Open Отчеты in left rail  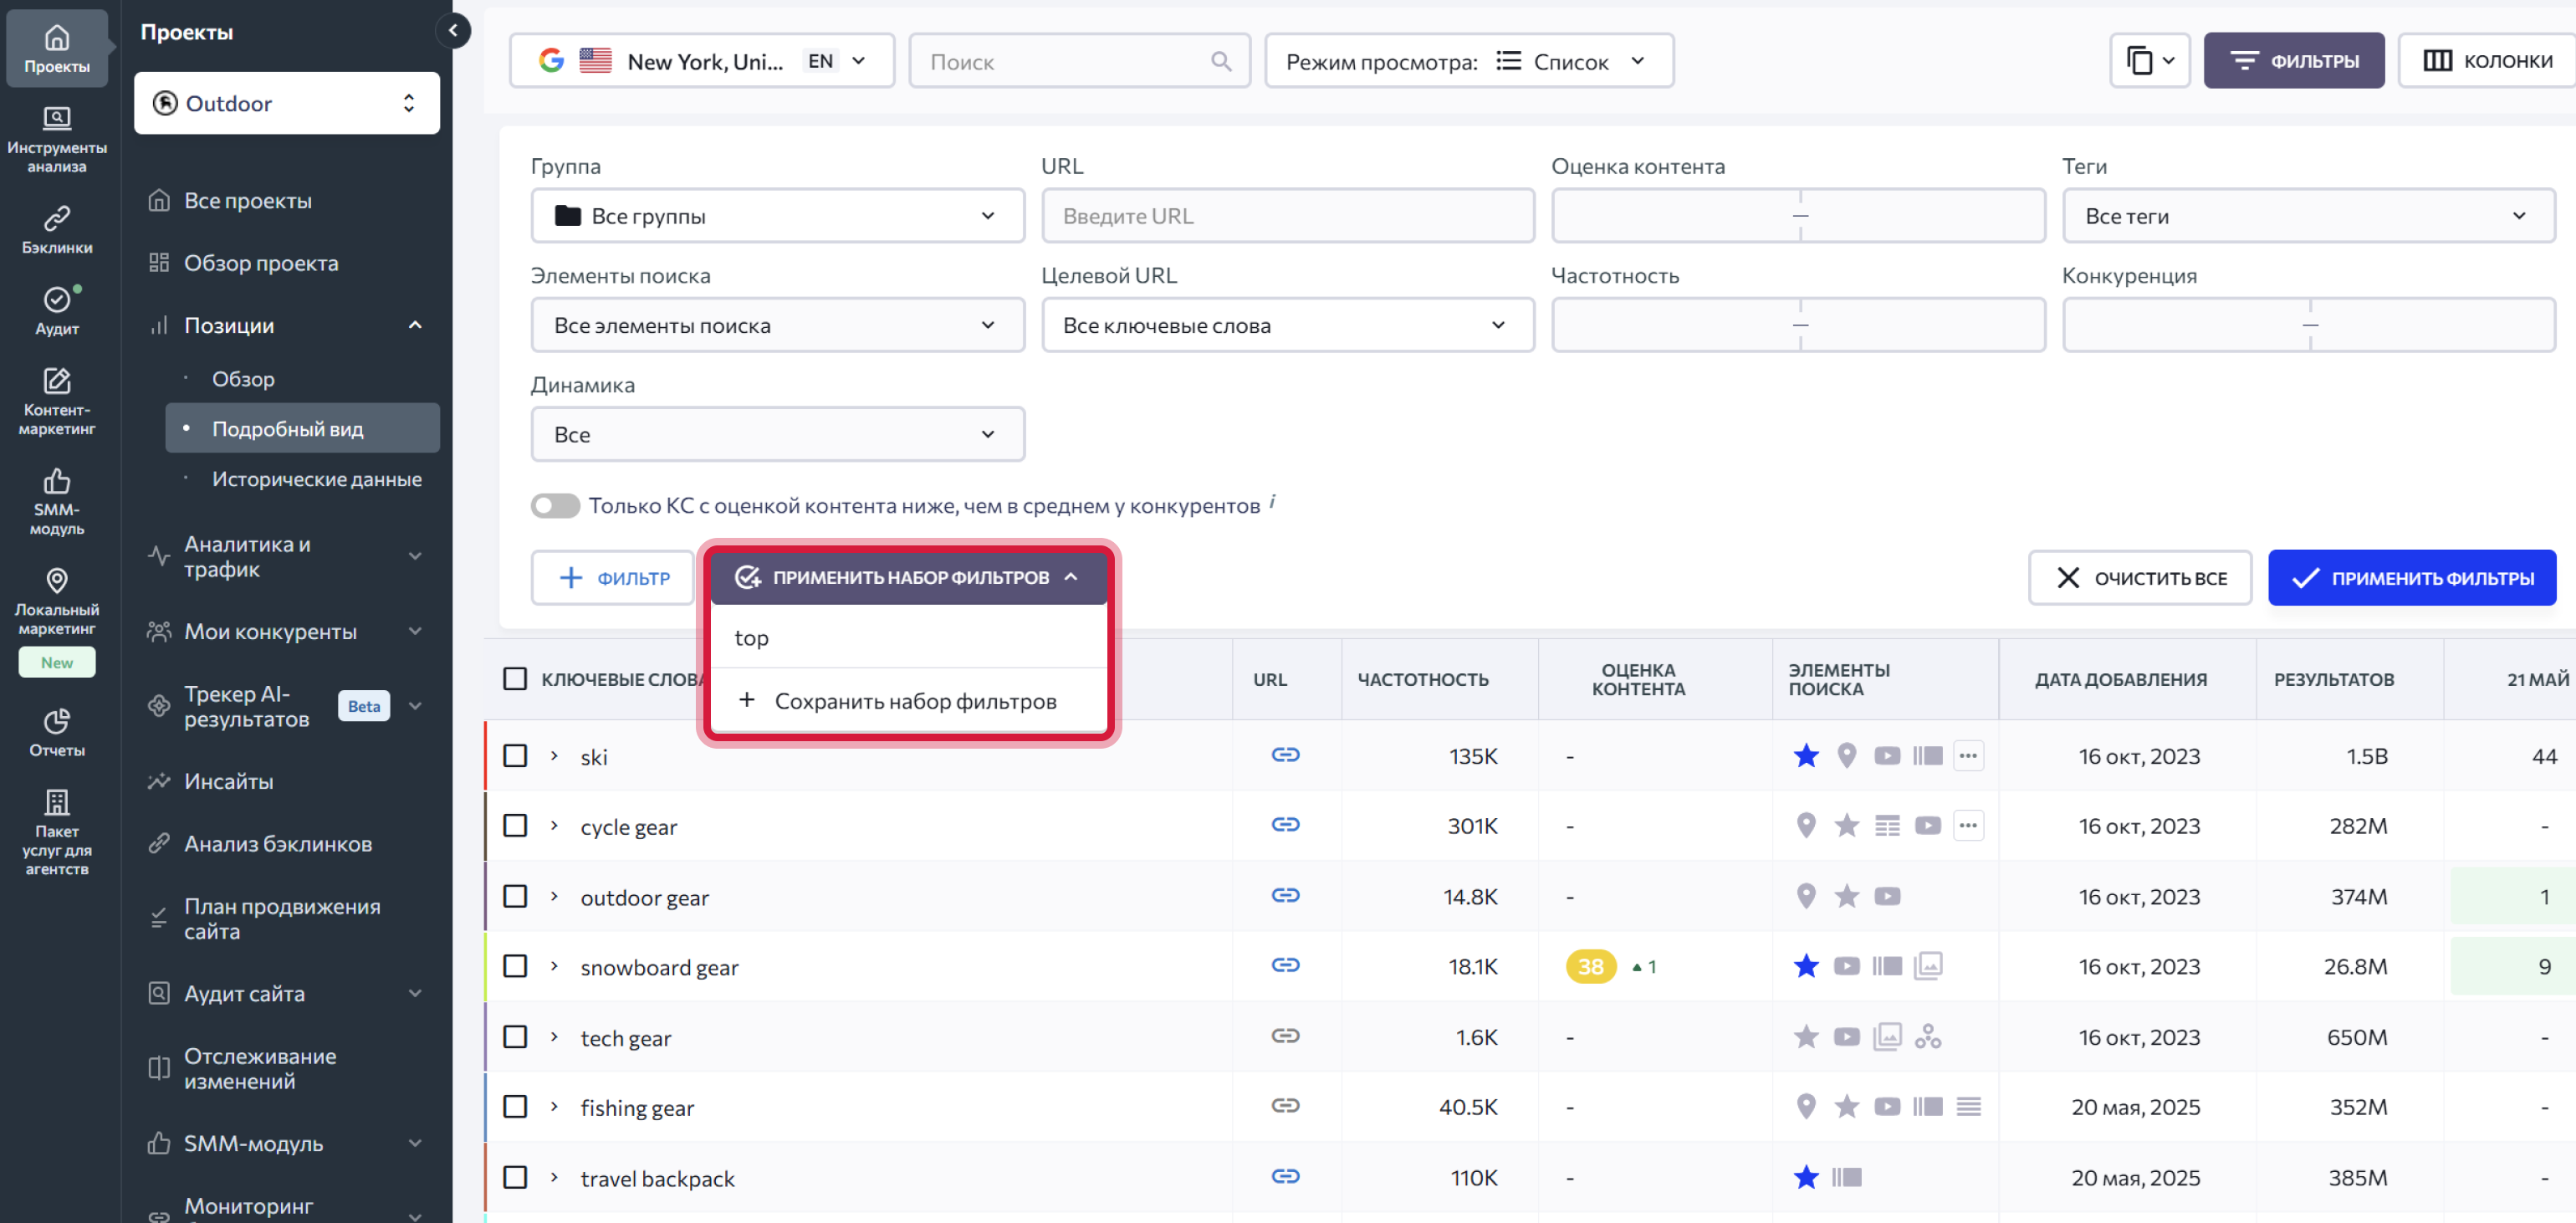57,732
